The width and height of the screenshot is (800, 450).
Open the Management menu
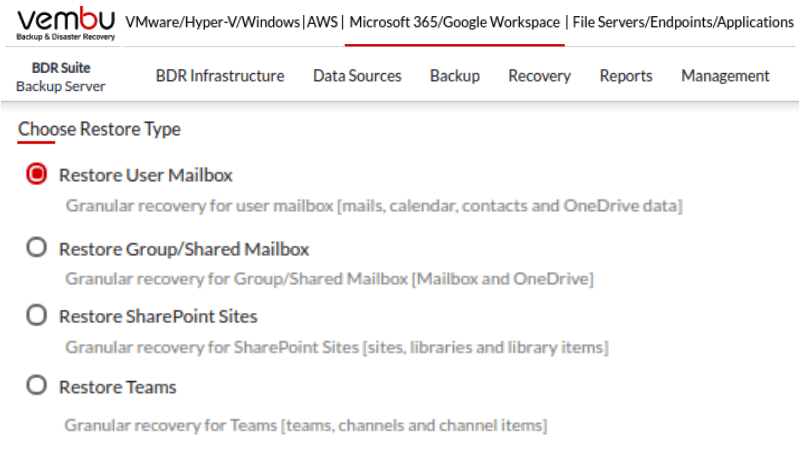click(725, 76)
